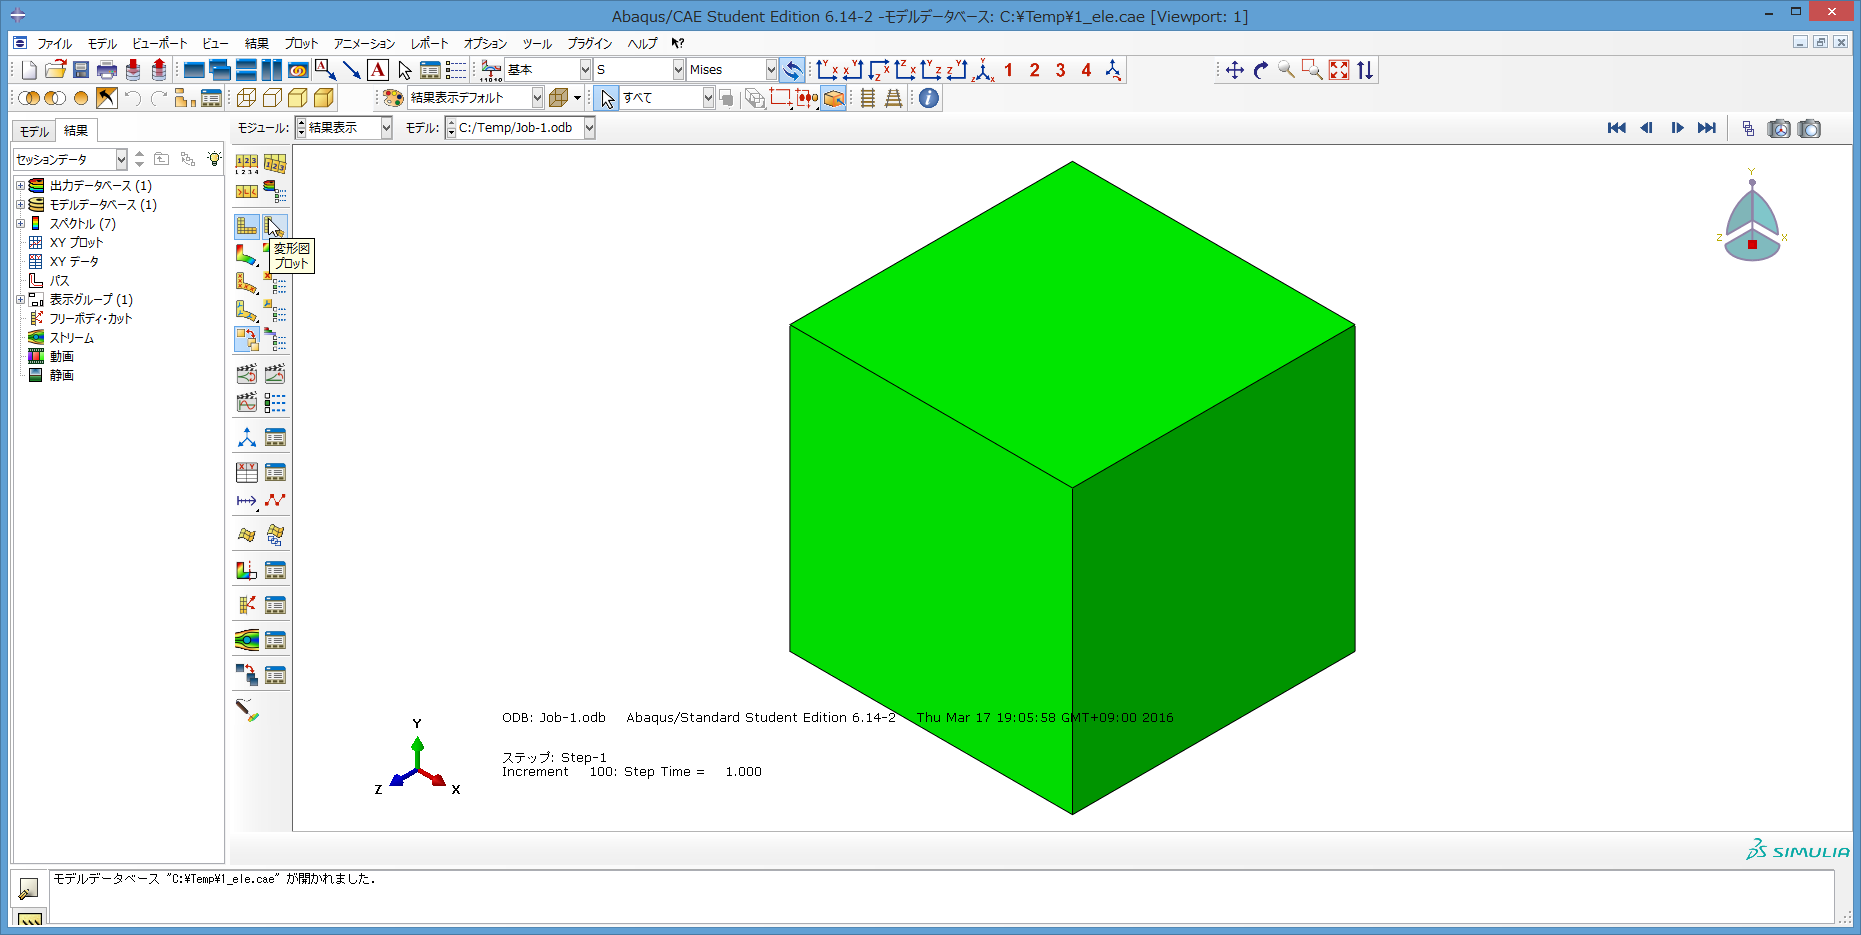Click the color paint brush tool icon
This screenshot has width=1861, height=935.
click(x=247, y=711)
